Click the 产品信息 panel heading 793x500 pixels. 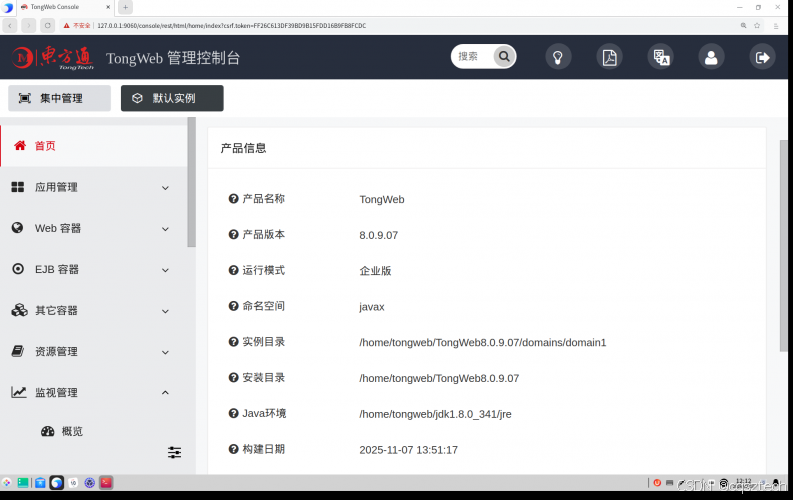click(x=243, y=148)
